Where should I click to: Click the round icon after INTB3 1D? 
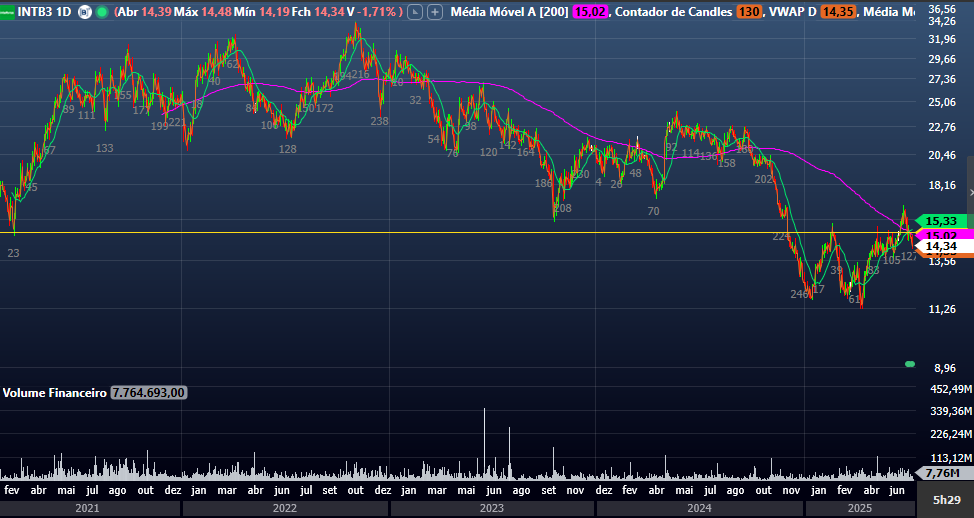point(84,12)
